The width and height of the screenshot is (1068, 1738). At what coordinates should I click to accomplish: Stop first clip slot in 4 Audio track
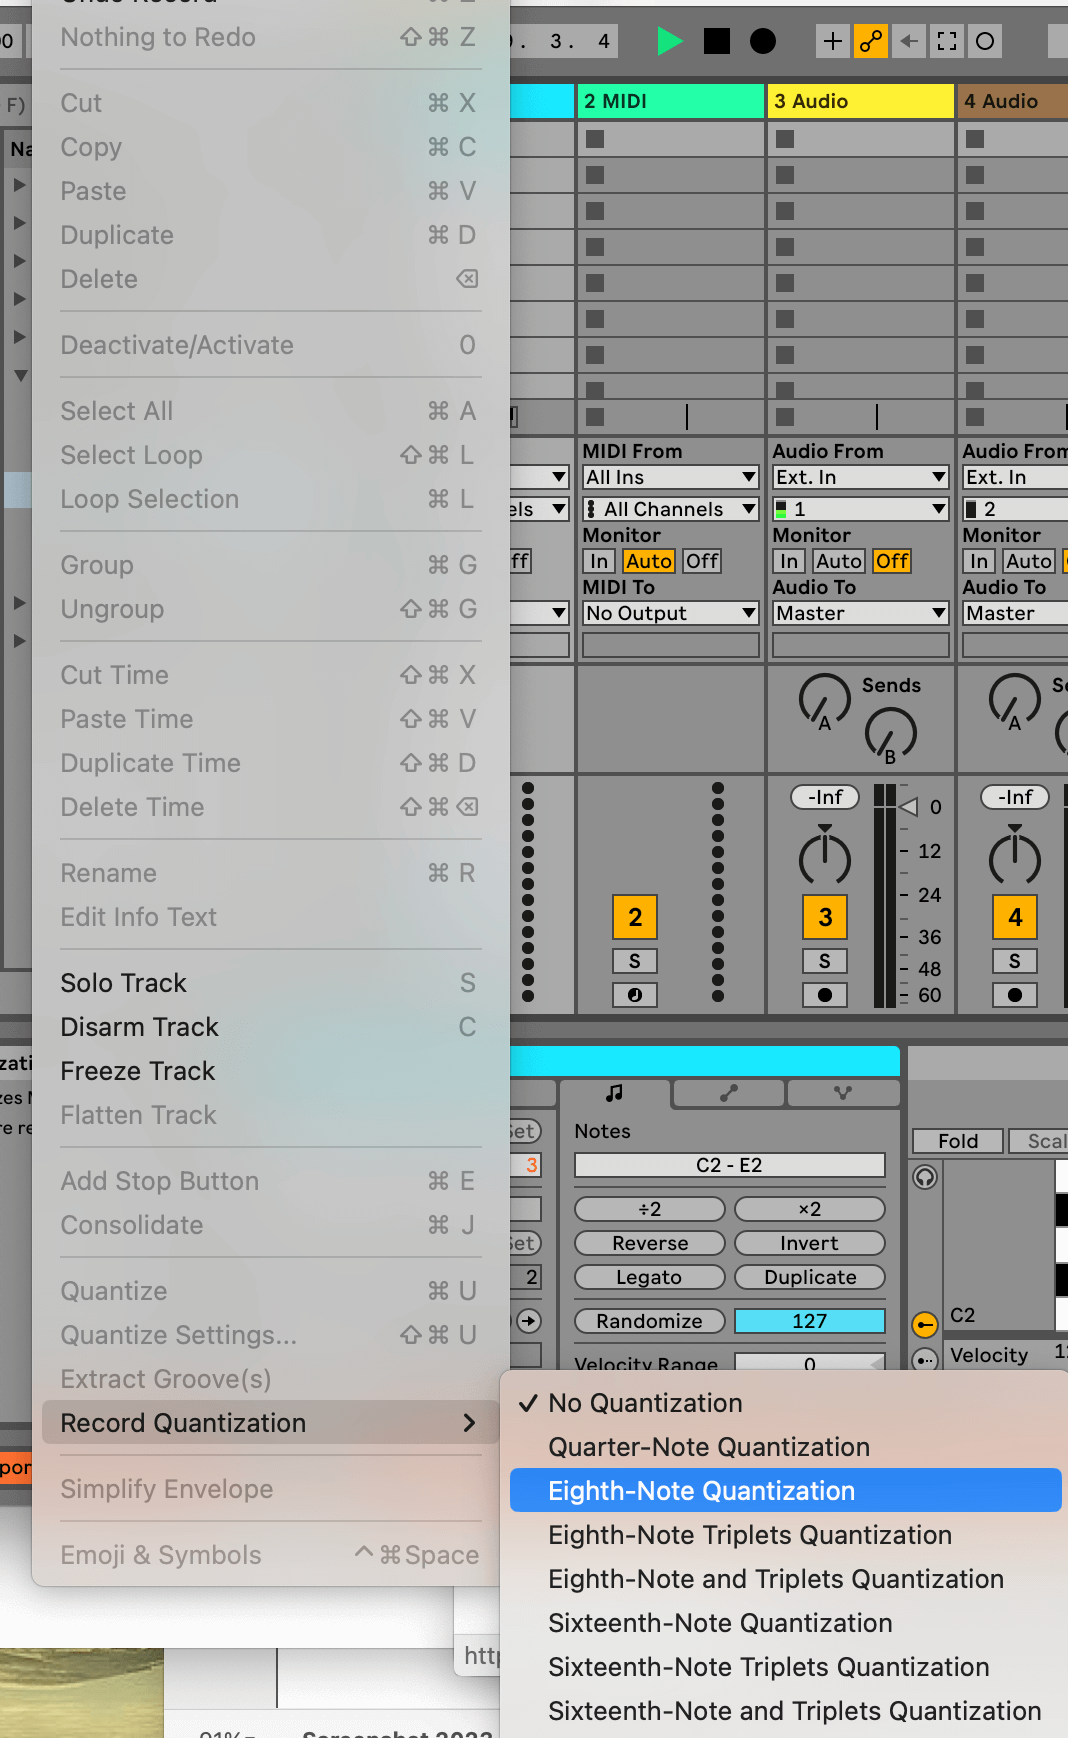point(975,139)
